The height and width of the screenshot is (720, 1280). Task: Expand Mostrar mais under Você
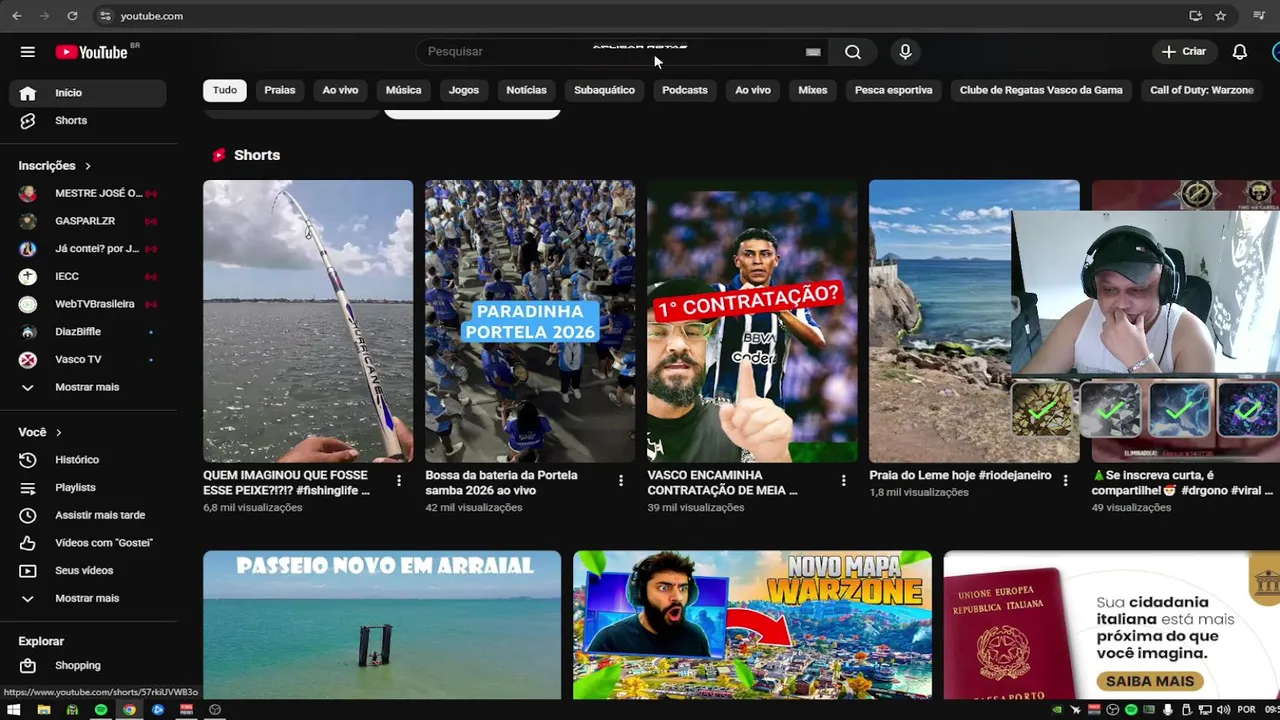coord(88,598)
